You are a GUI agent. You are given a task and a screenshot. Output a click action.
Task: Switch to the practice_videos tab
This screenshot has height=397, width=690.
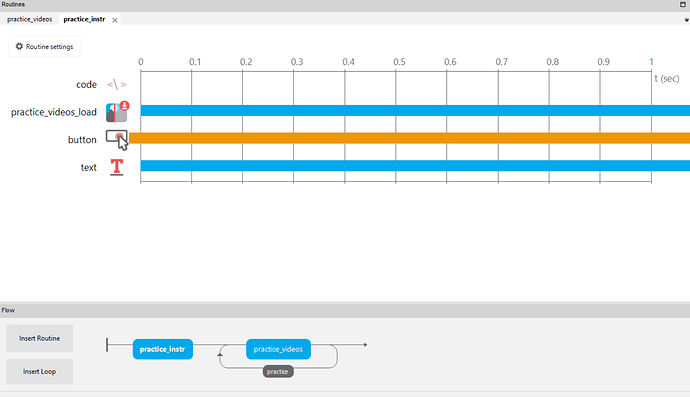[29, 19]
